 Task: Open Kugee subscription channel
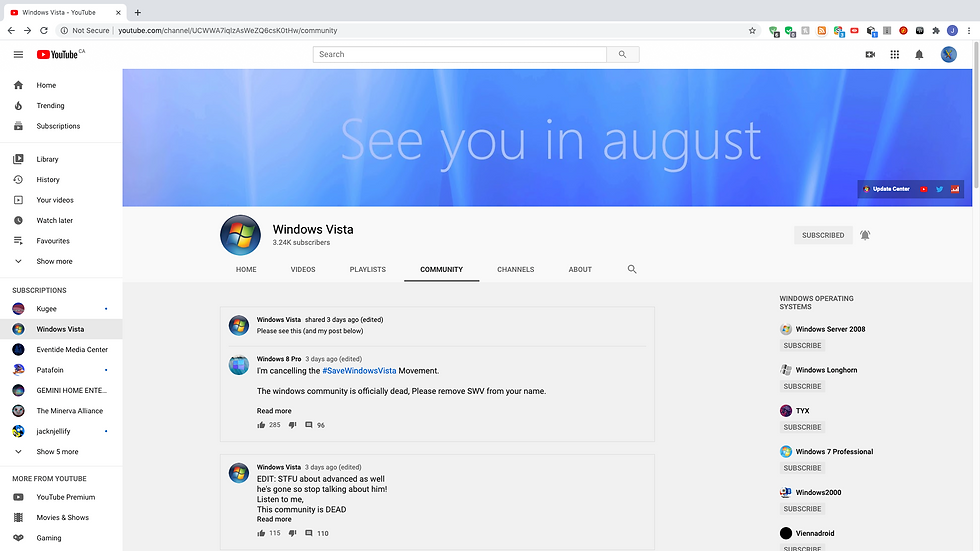[x=61, y=309]
